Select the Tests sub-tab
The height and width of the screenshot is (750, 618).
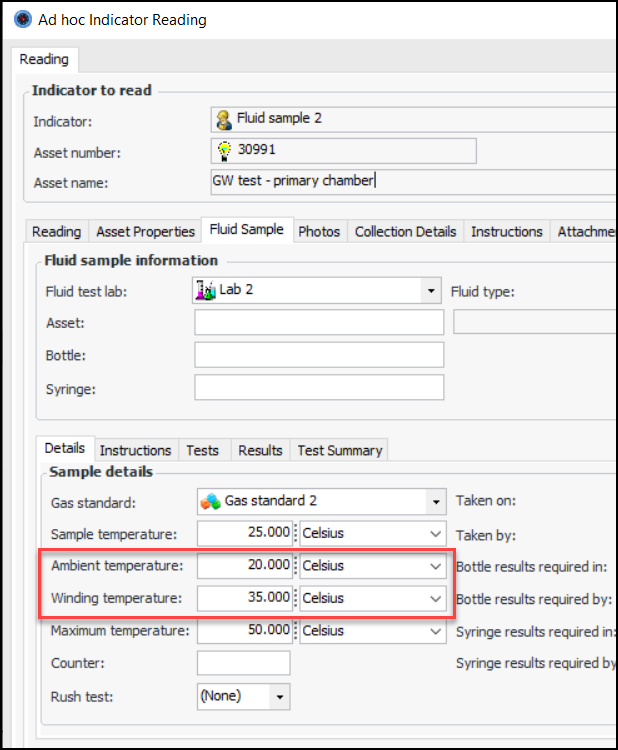202,450
